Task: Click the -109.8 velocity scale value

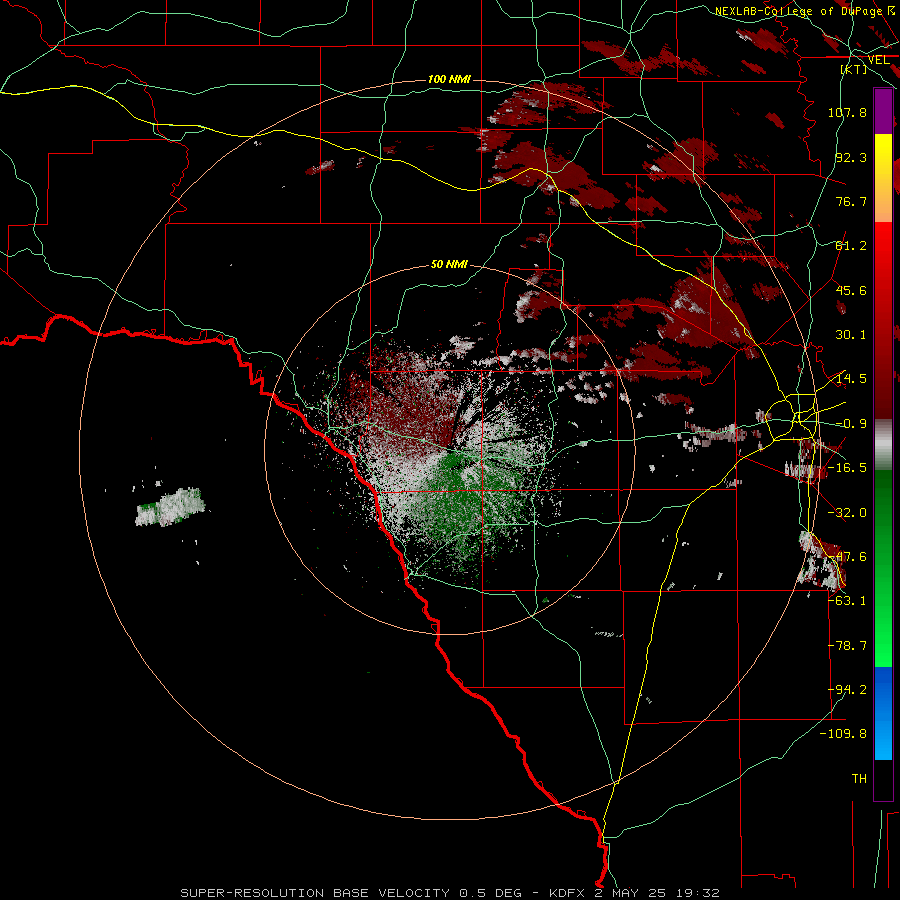Action: (x=843, y=734)
